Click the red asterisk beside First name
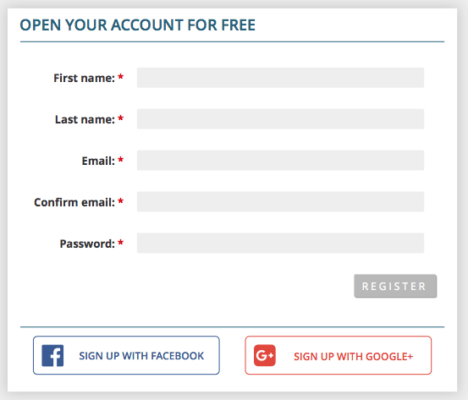The height and width of the screenshot is (400, 468). 121,77
